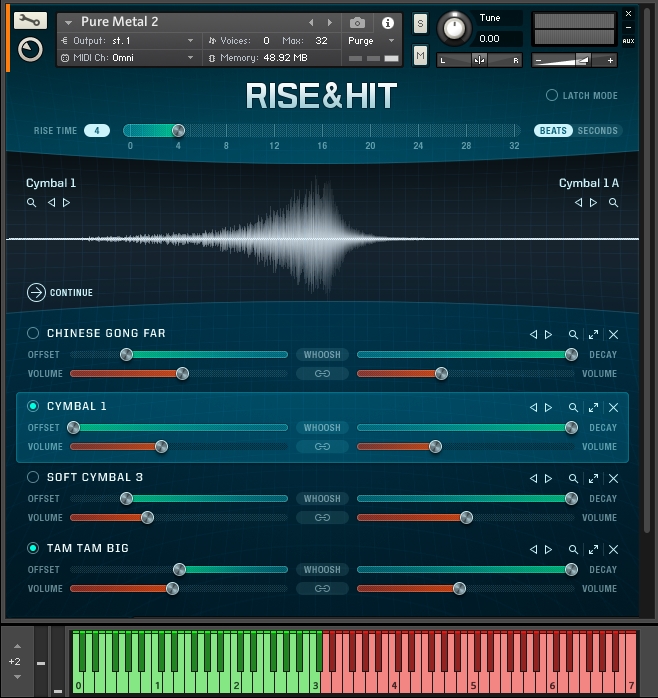The image size is (658, 698).
Task: Solo the instrument with S button
Action: coord(420,24)
